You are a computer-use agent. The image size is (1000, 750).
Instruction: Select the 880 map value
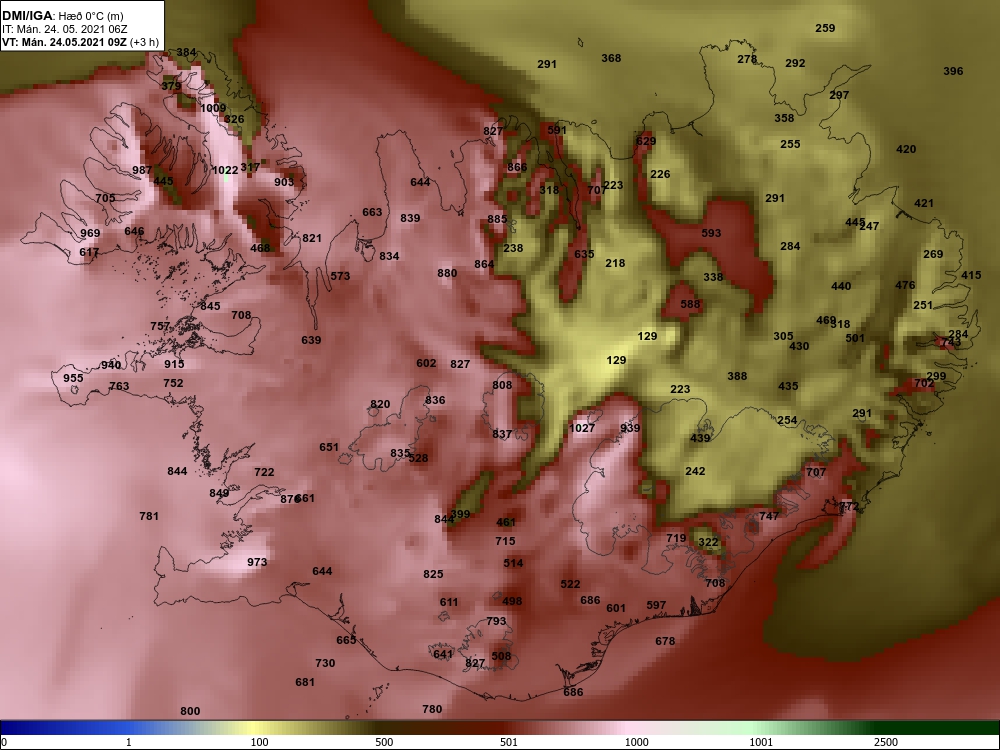(x=447, y=273)
